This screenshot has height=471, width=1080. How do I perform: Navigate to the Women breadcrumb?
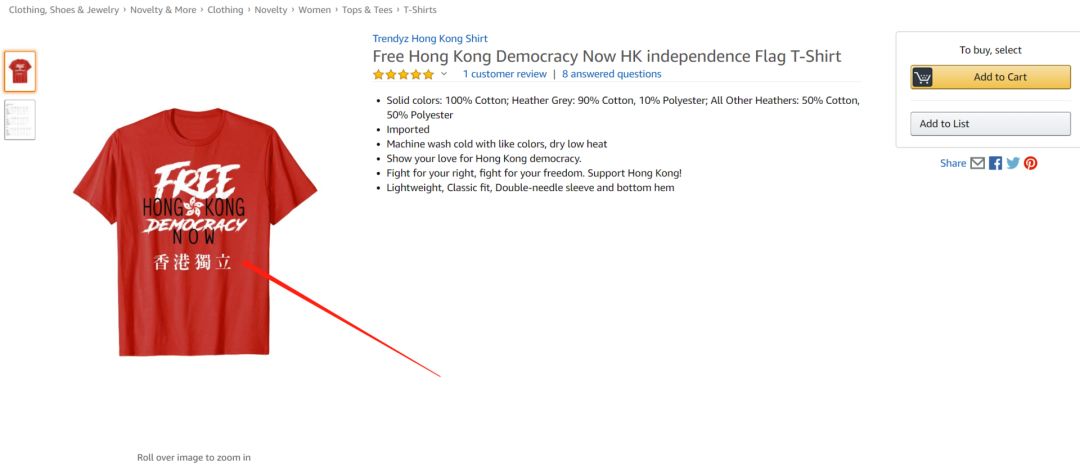tap(314, 10)
